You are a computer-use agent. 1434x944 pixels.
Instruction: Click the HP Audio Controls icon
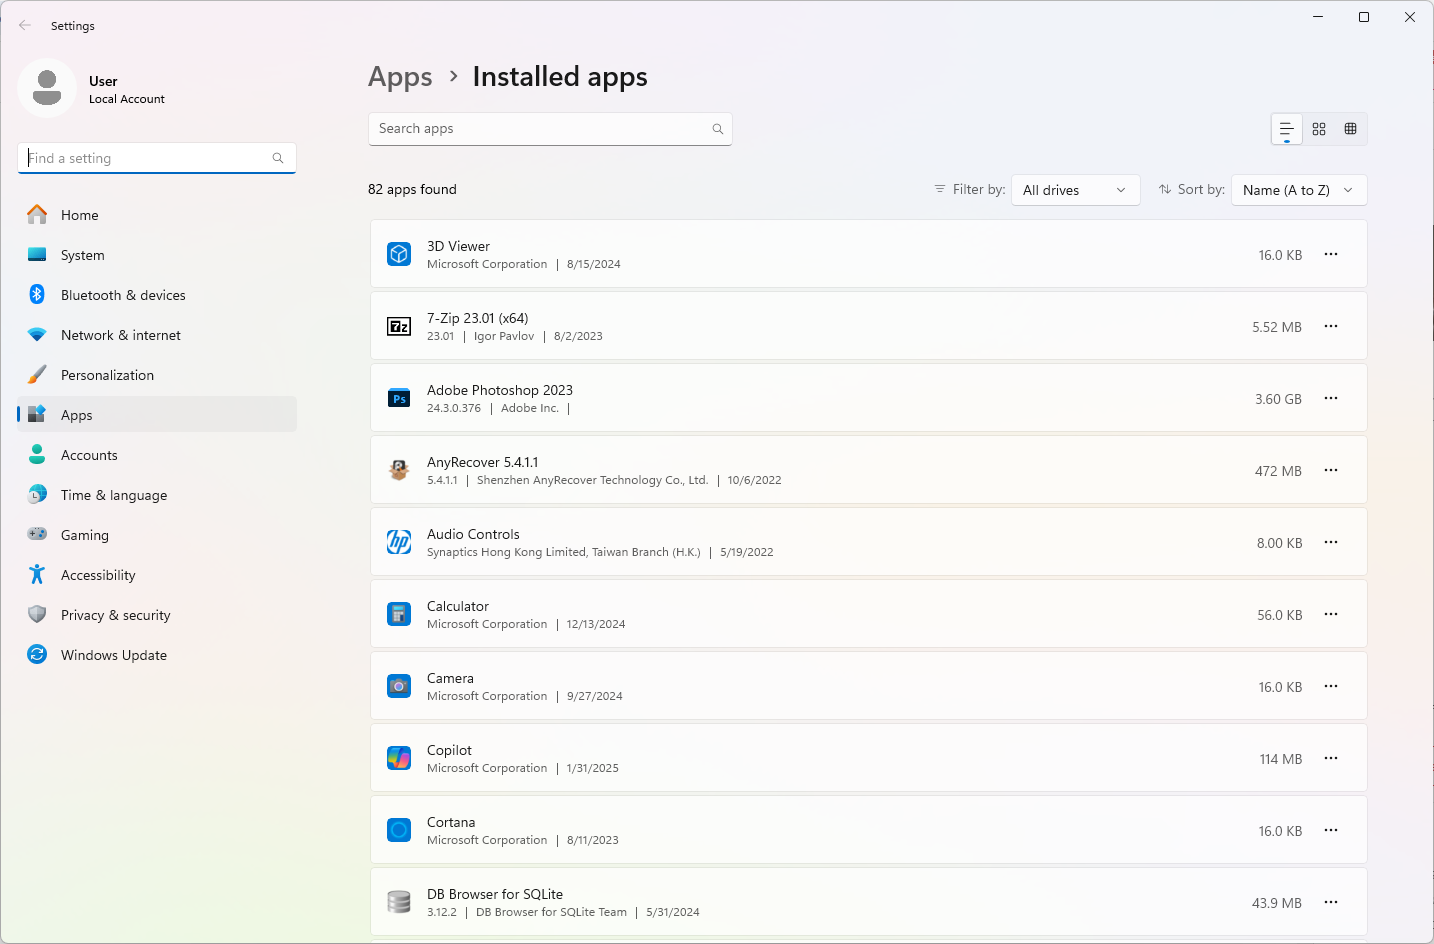399,542
